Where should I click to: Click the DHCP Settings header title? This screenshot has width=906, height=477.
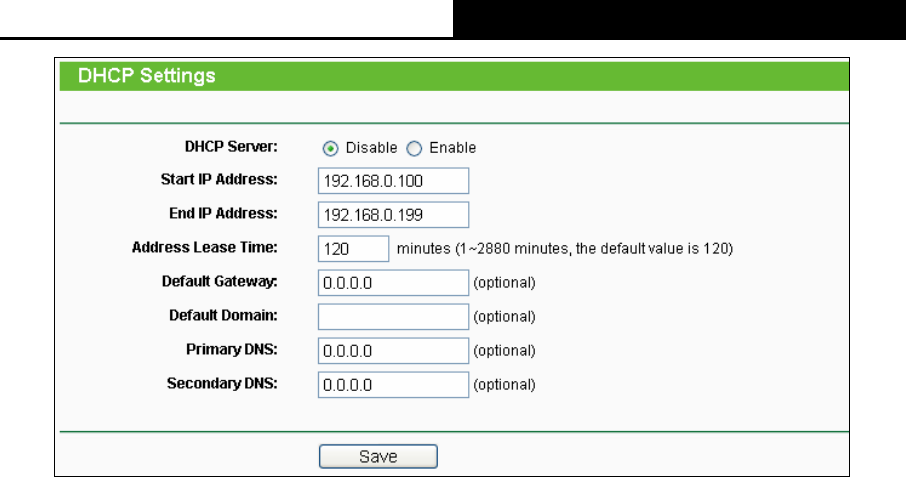pos(147,76)
